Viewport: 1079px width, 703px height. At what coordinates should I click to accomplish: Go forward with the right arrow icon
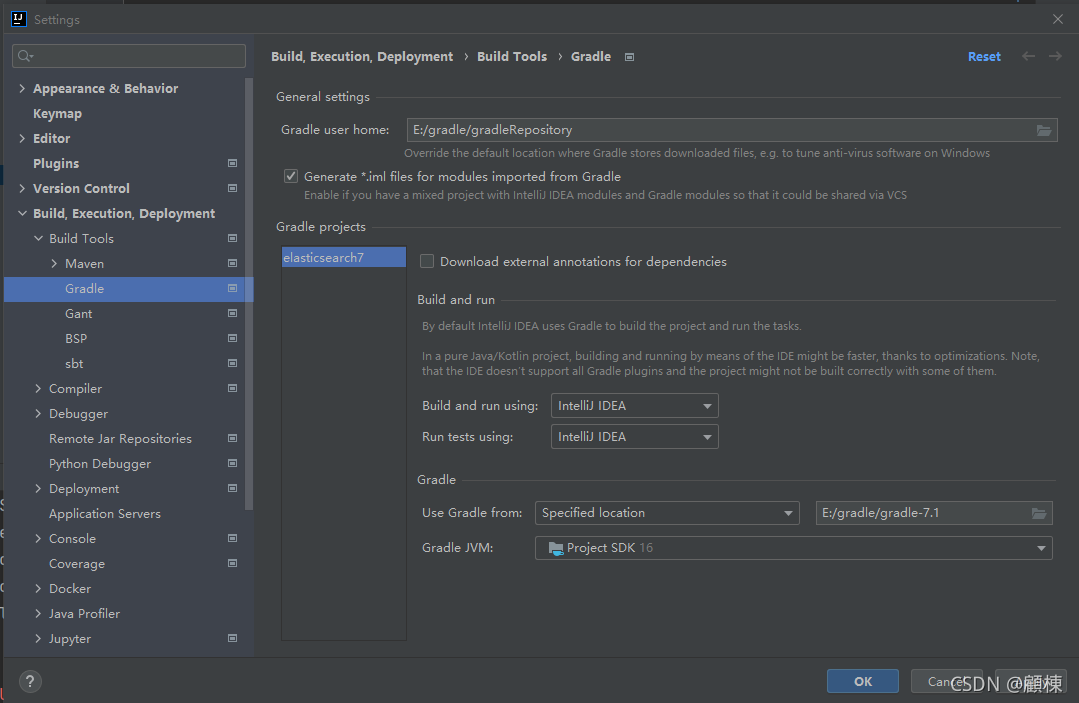point(1055,56)
